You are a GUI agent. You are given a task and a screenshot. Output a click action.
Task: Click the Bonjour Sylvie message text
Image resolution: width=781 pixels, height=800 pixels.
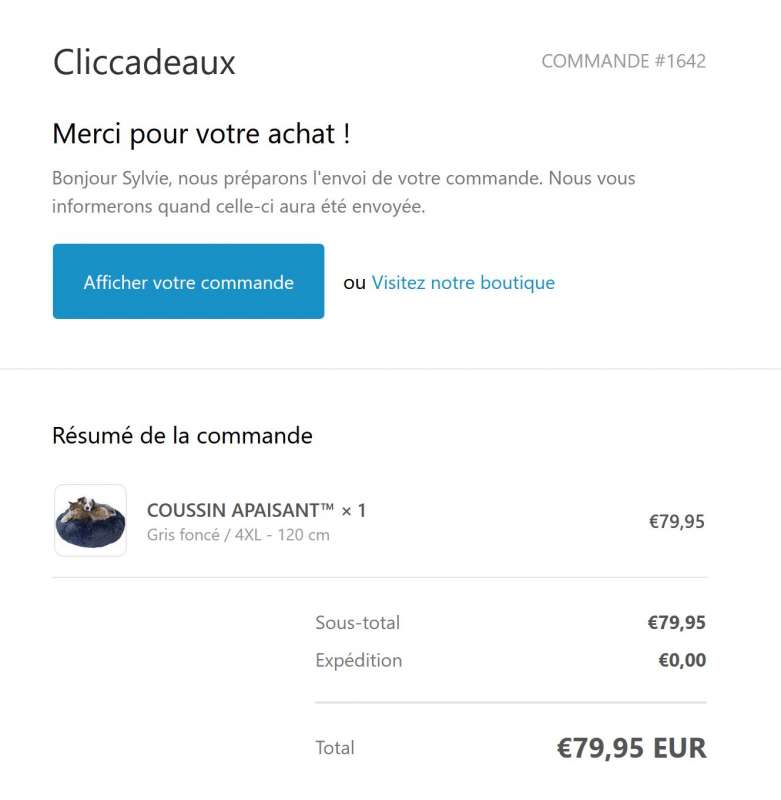pos(343,192)
